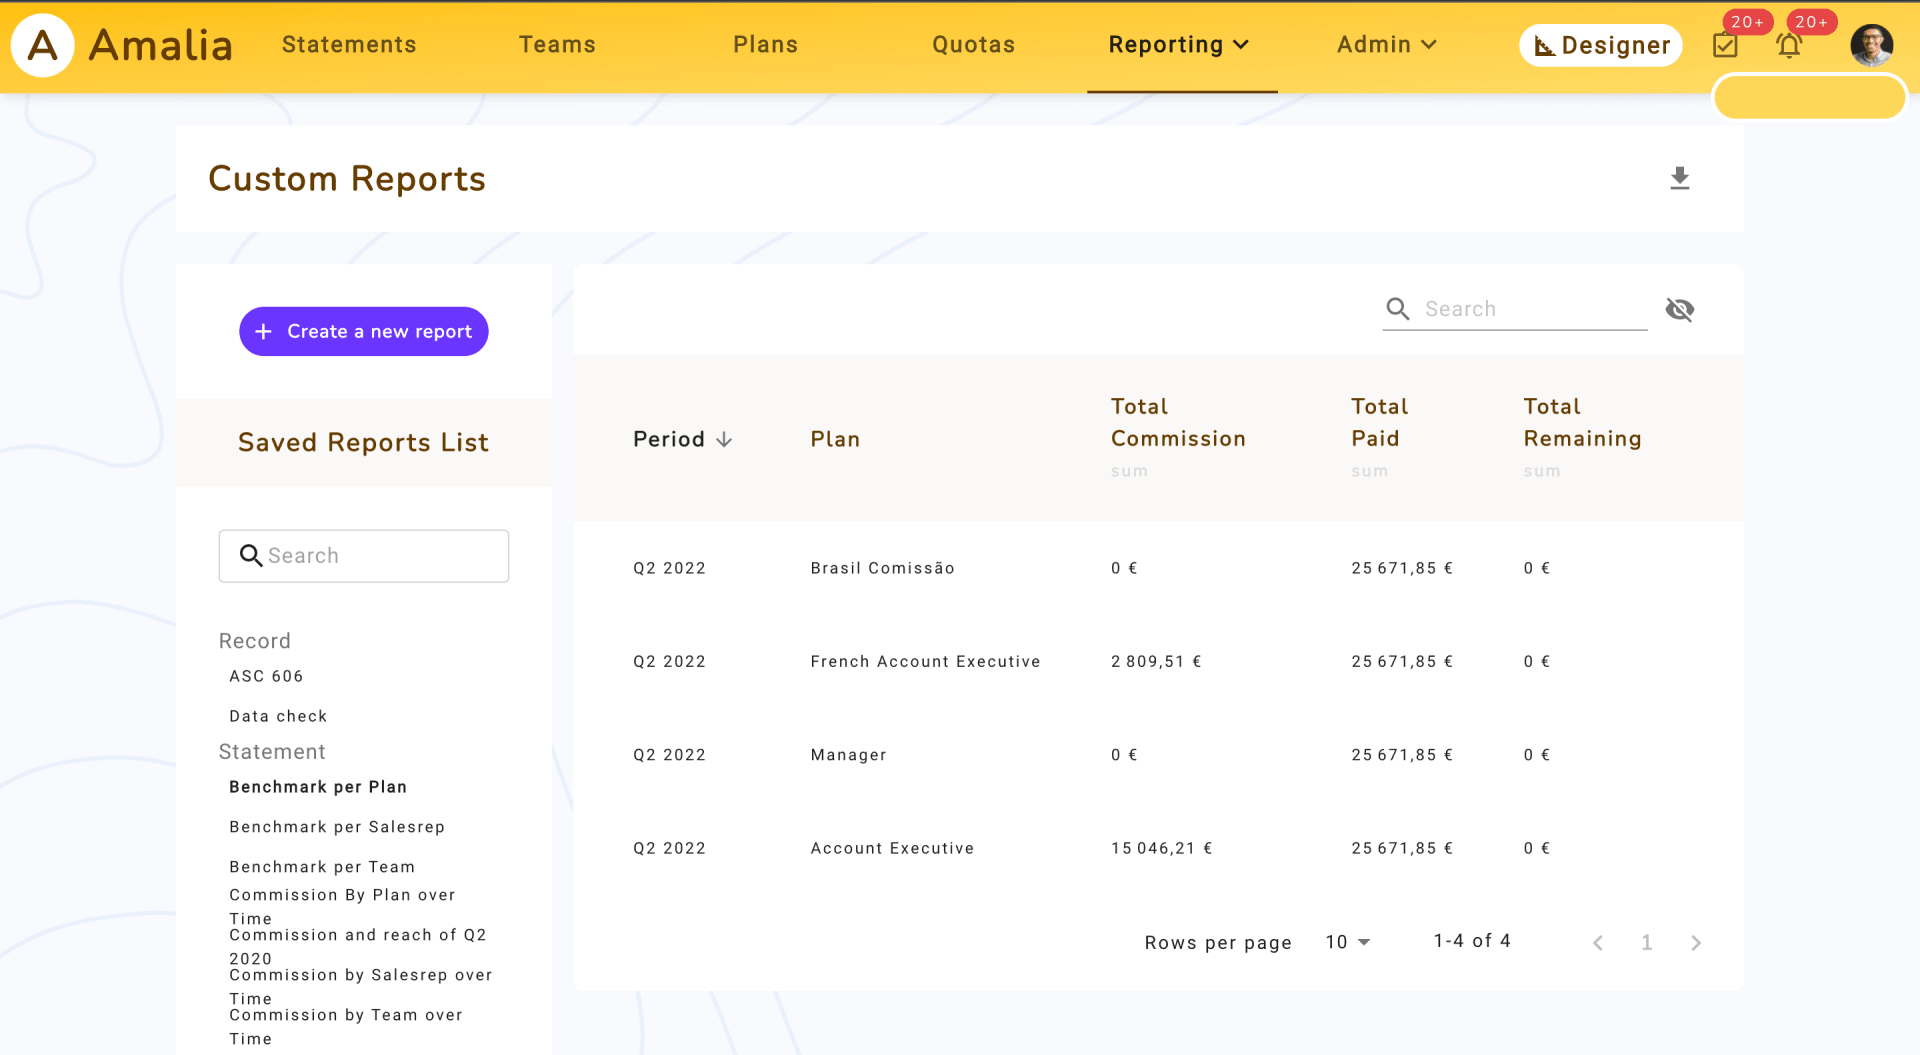Expand the Reporting dropdown menu
The width and height of the screenshot is (1920, 1055).
(1180, 45)
